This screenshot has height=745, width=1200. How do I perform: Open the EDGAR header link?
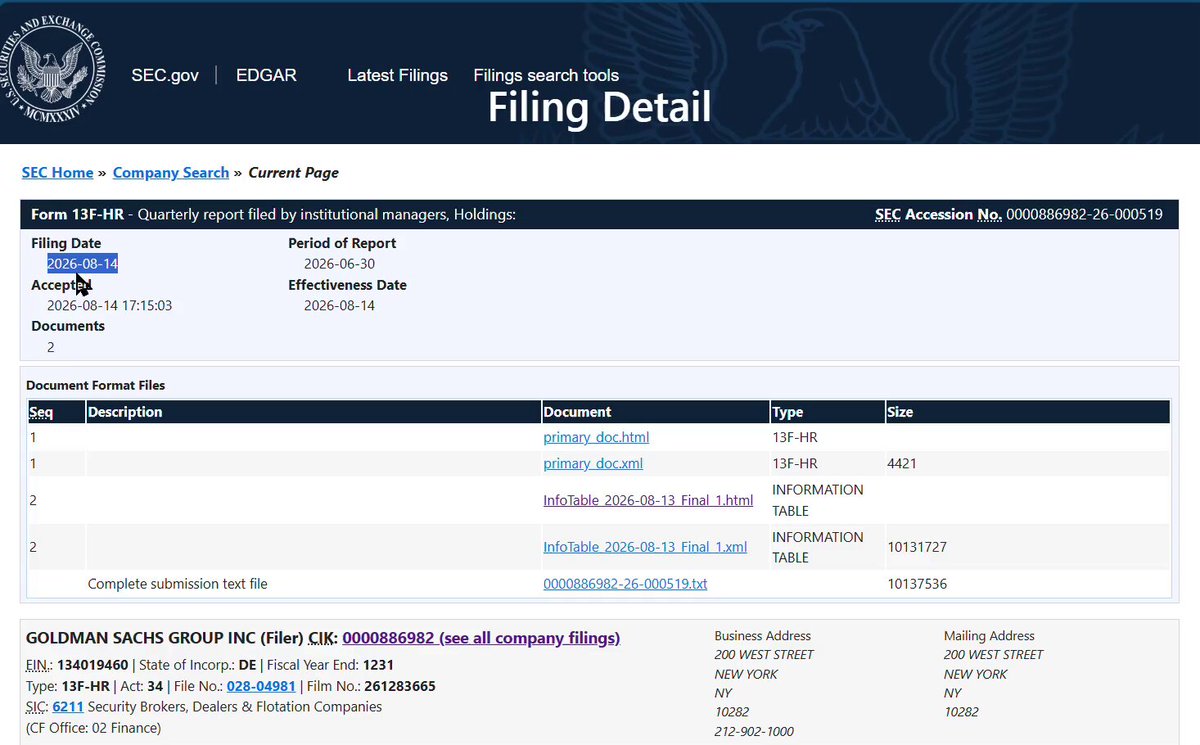coord(266,75)
